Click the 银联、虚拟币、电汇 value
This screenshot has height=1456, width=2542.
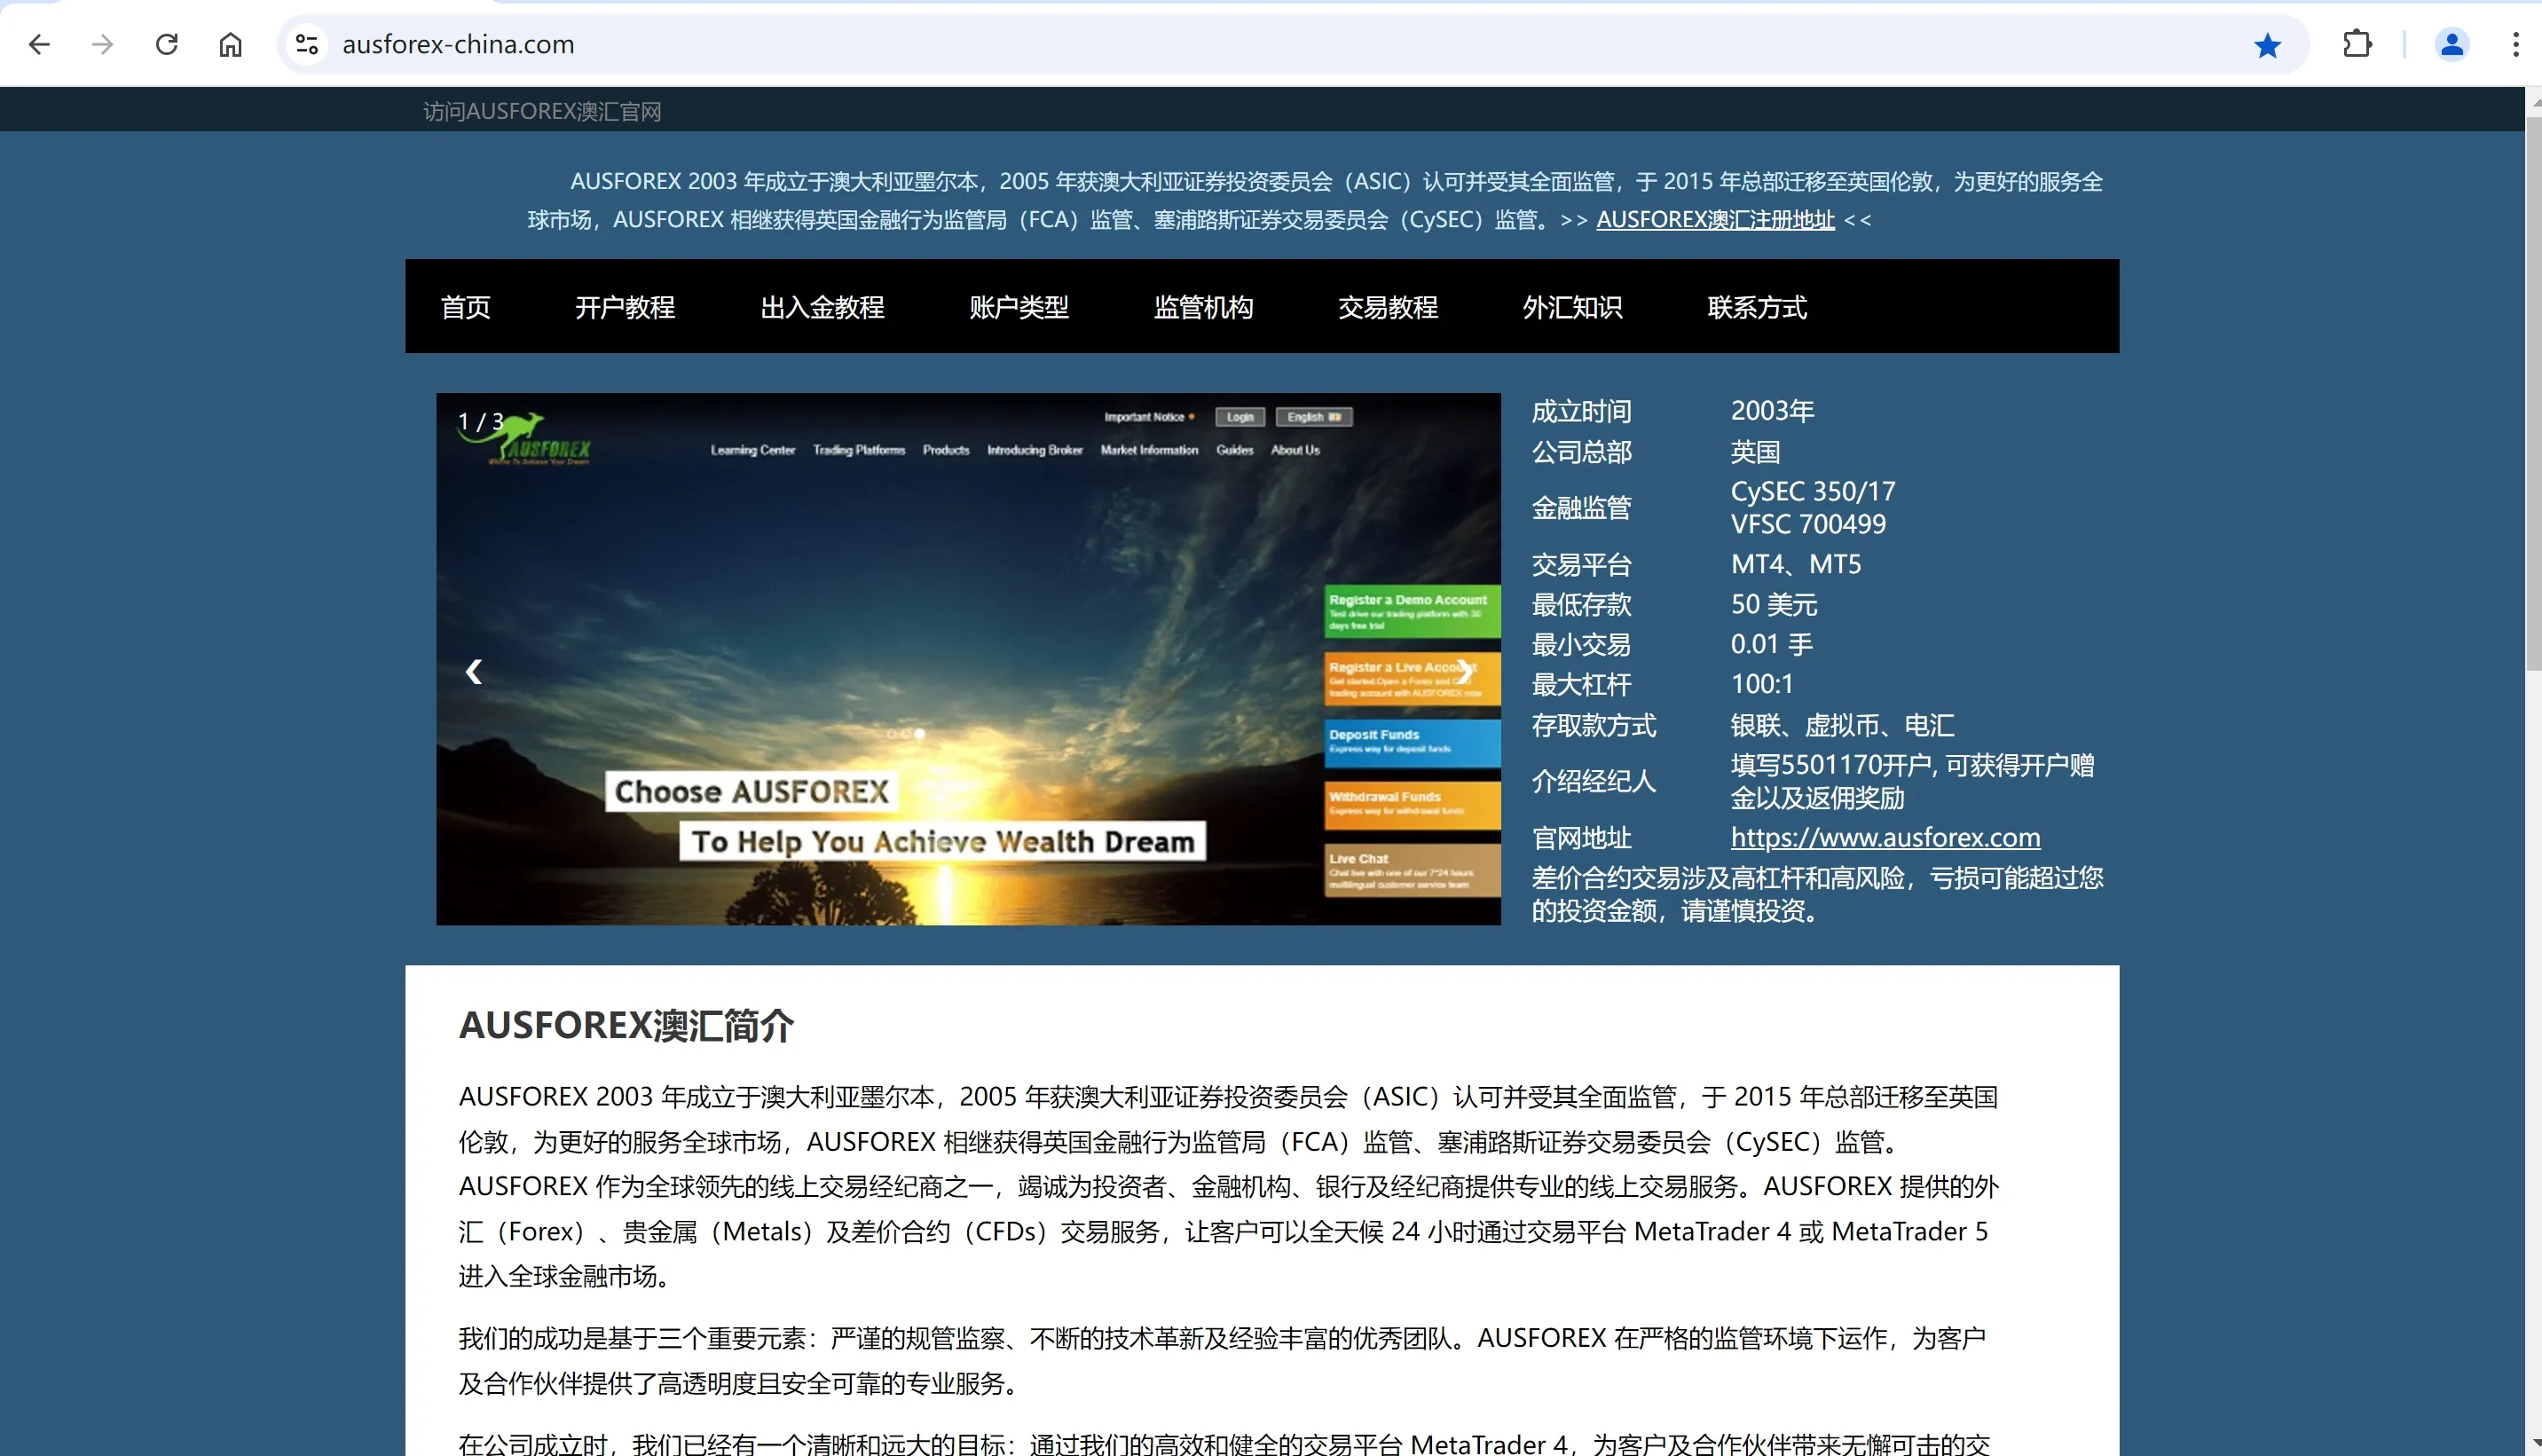coord(1842,725)
